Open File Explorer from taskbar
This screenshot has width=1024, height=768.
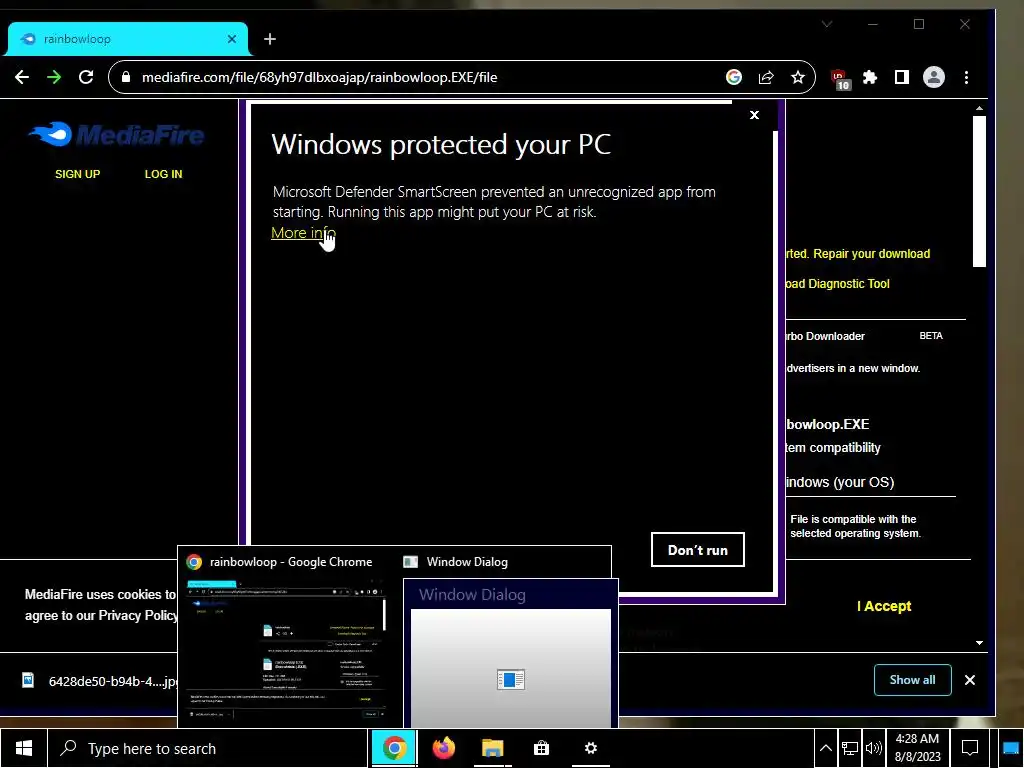tap(492, 748)
